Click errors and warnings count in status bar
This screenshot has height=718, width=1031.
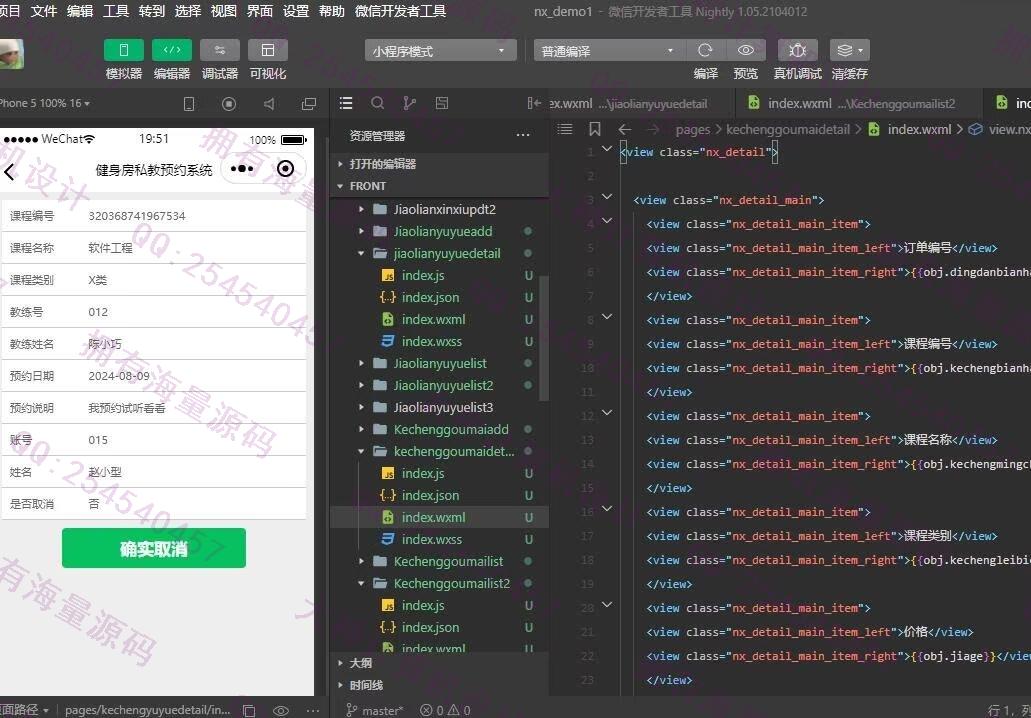click(x=446, y=710)
